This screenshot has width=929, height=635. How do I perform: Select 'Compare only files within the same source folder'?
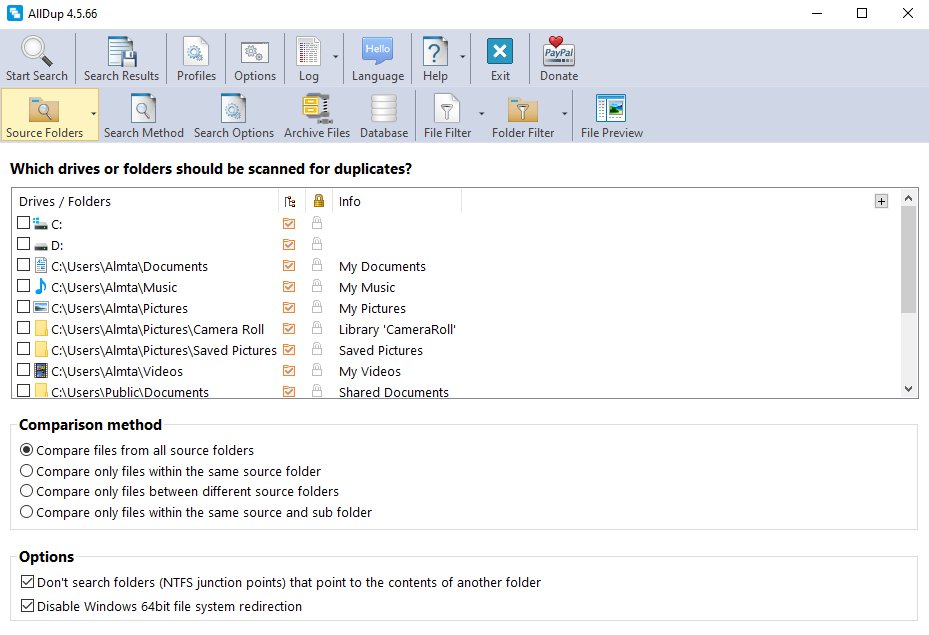(27, 471)
